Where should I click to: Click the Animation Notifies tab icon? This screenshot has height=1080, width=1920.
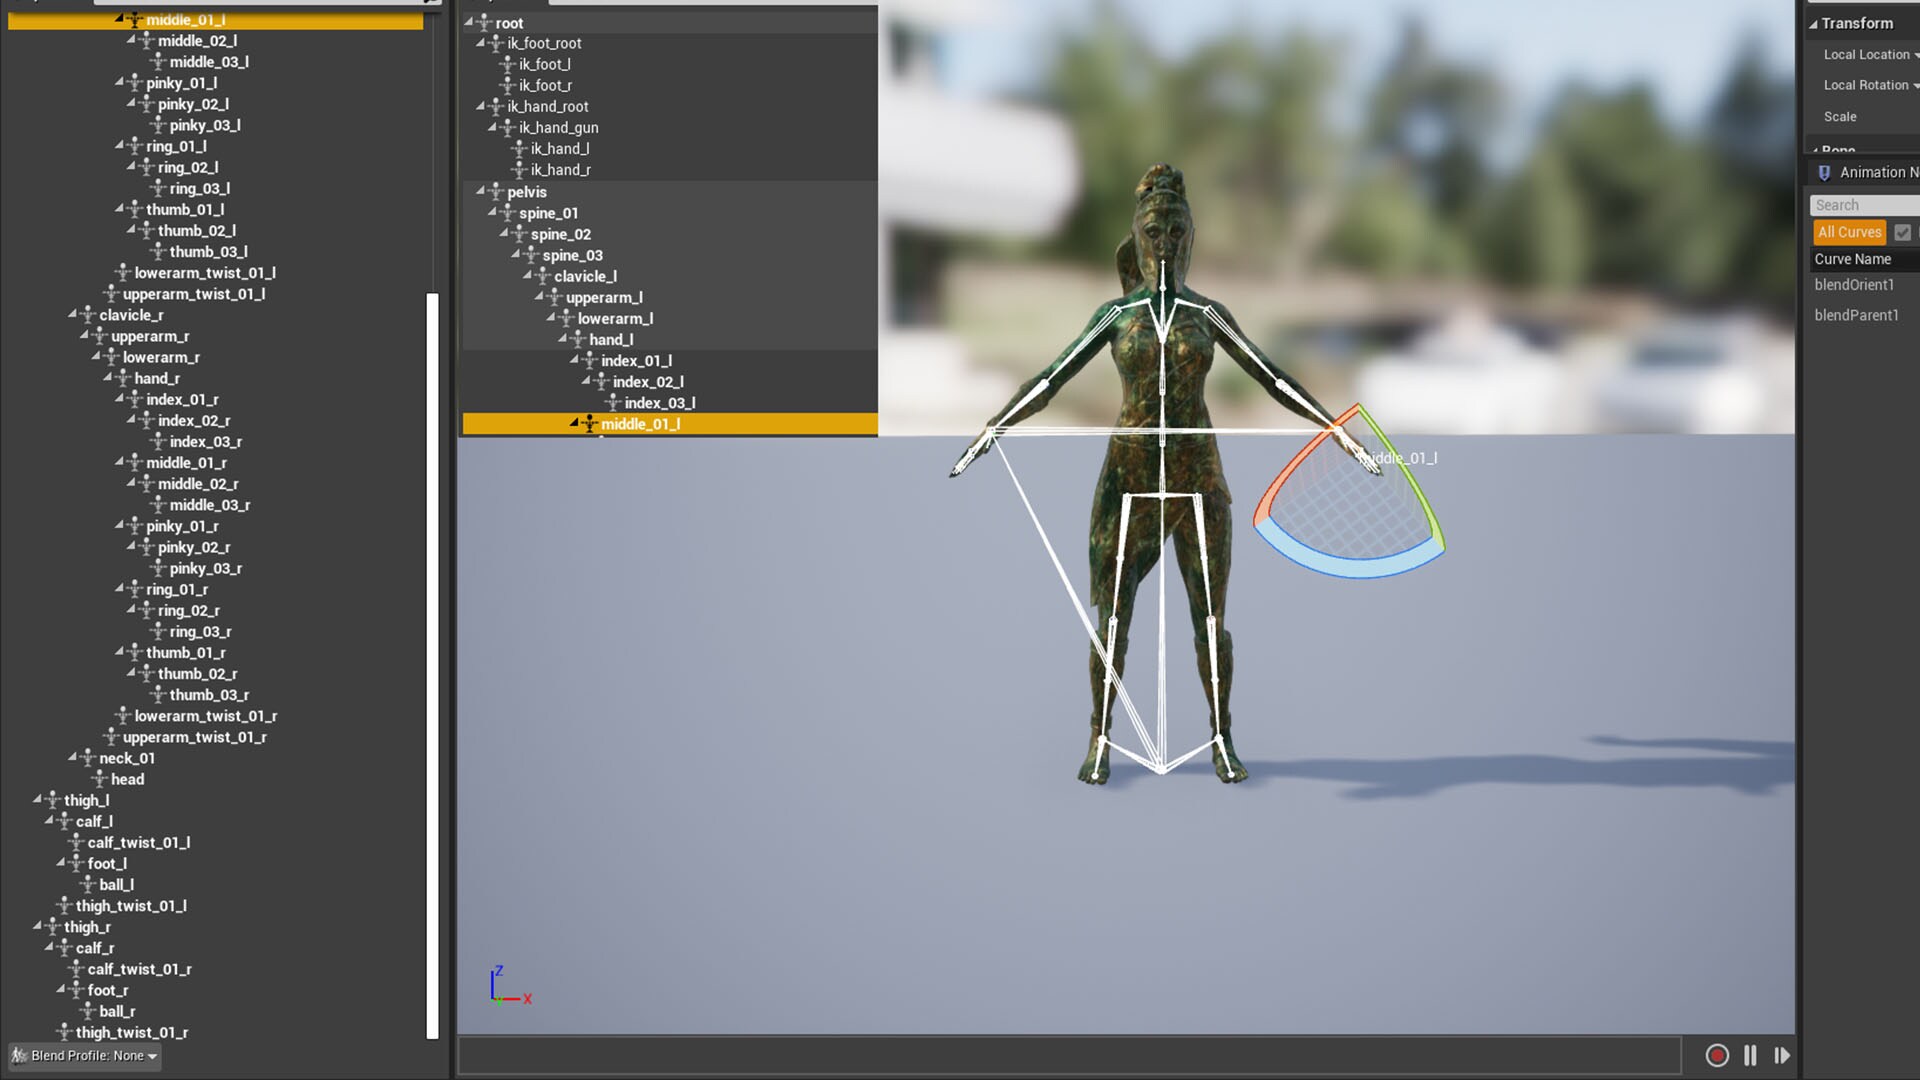pos(1824,172)
